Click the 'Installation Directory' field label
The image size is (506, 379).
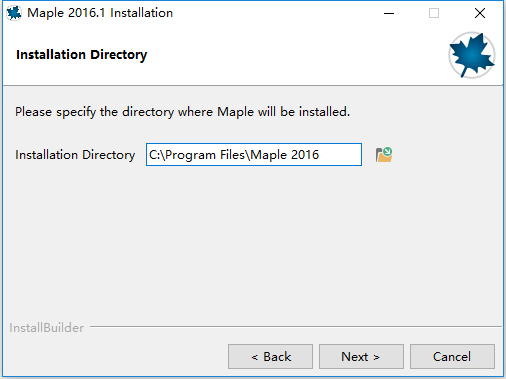75,155
